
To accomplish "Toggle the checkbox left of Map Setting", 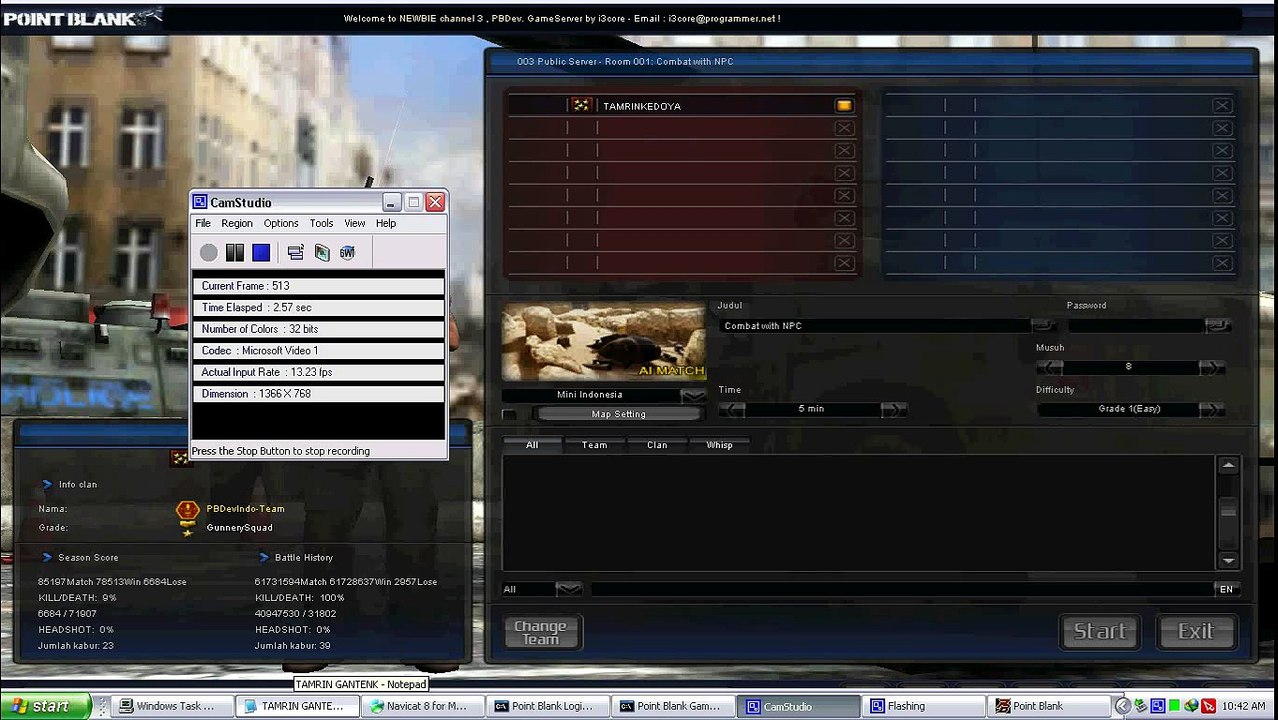I will [510, 414].
